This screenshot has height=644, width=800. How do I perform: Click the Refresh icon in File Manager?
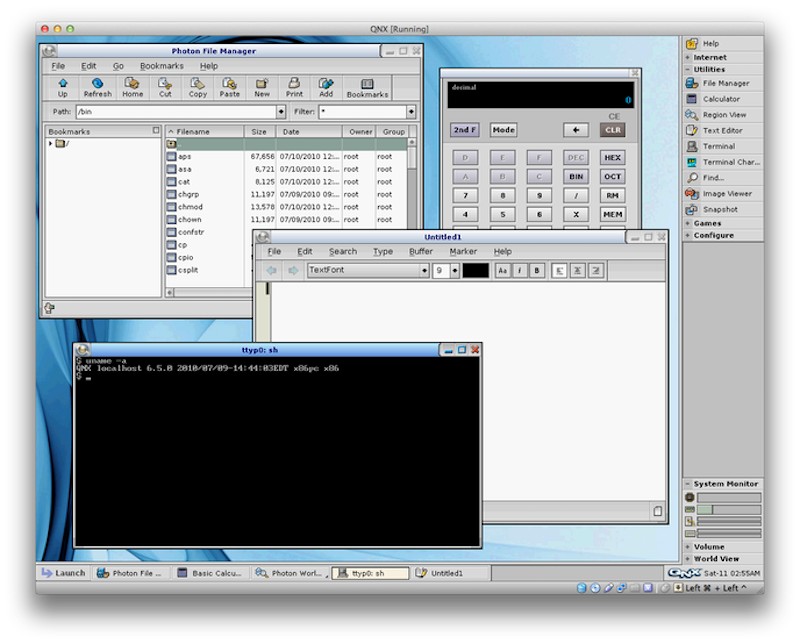point(97,88)
